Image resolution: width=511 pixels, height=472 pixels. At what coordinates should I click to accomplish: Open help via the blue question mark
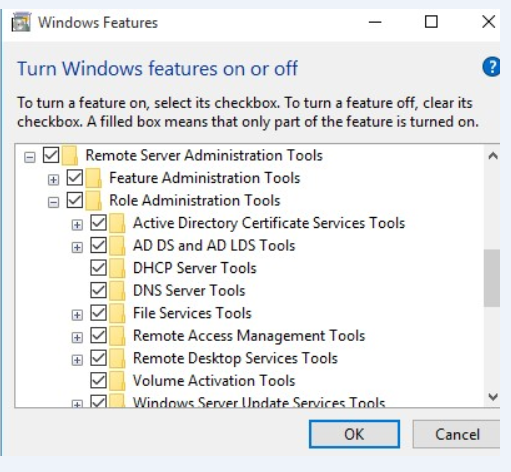coord(491,67)
